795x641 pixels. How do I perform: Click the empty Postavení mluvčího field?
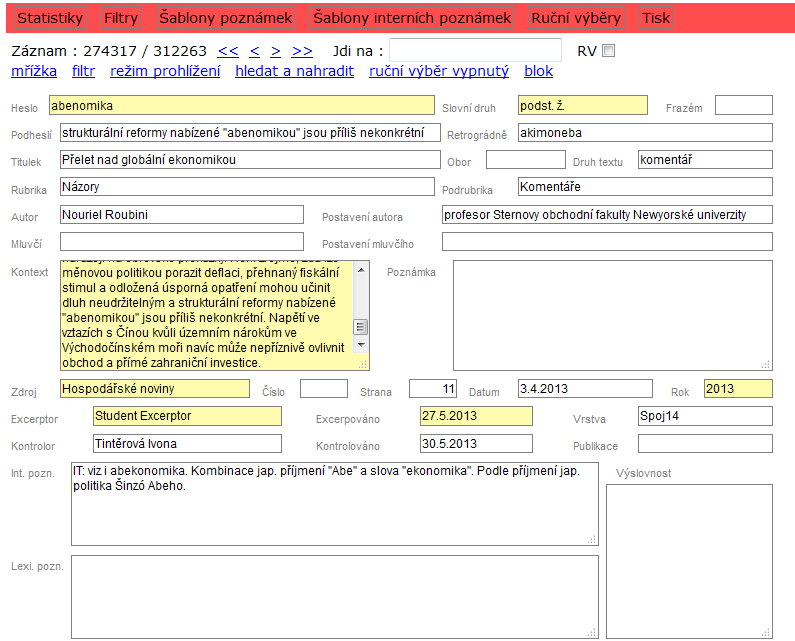607,241
